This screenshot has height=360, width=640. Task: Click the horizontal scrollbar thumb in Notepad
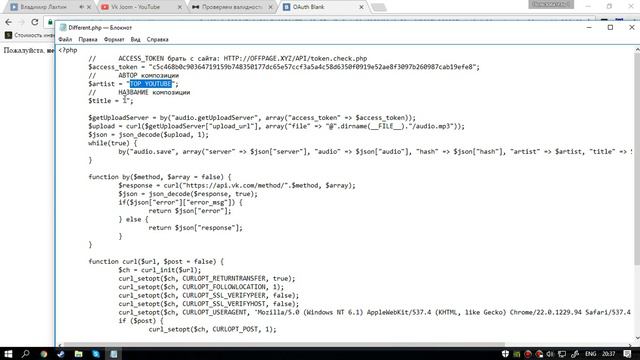284,345
